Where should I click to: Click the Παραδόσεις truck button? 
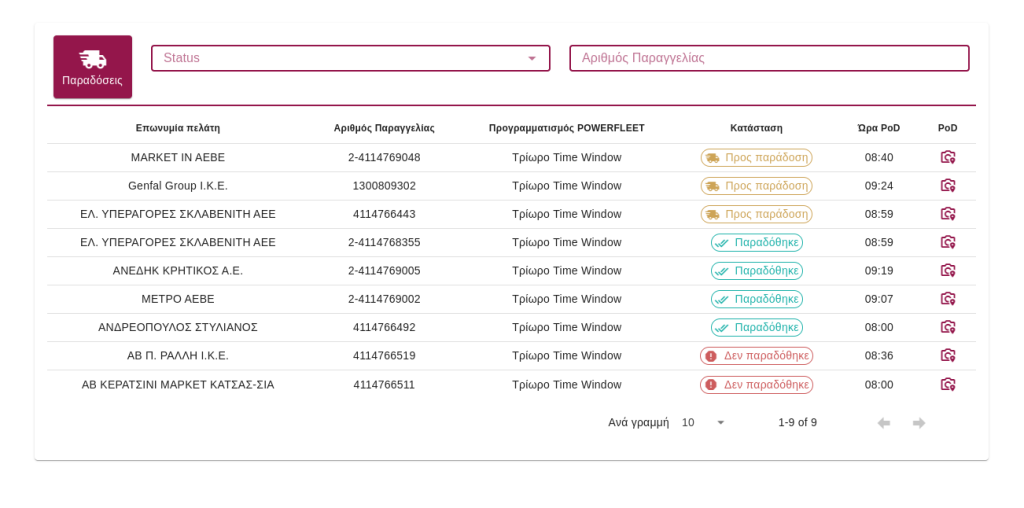pos(92,67)
